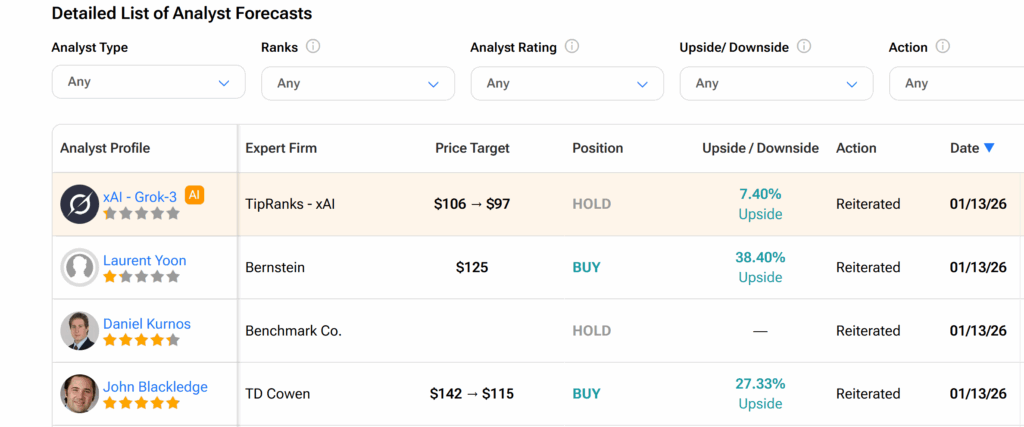Open the xAI - Grok-3 analyst profile
1024x427 pixels.
[x=140, y=197]
